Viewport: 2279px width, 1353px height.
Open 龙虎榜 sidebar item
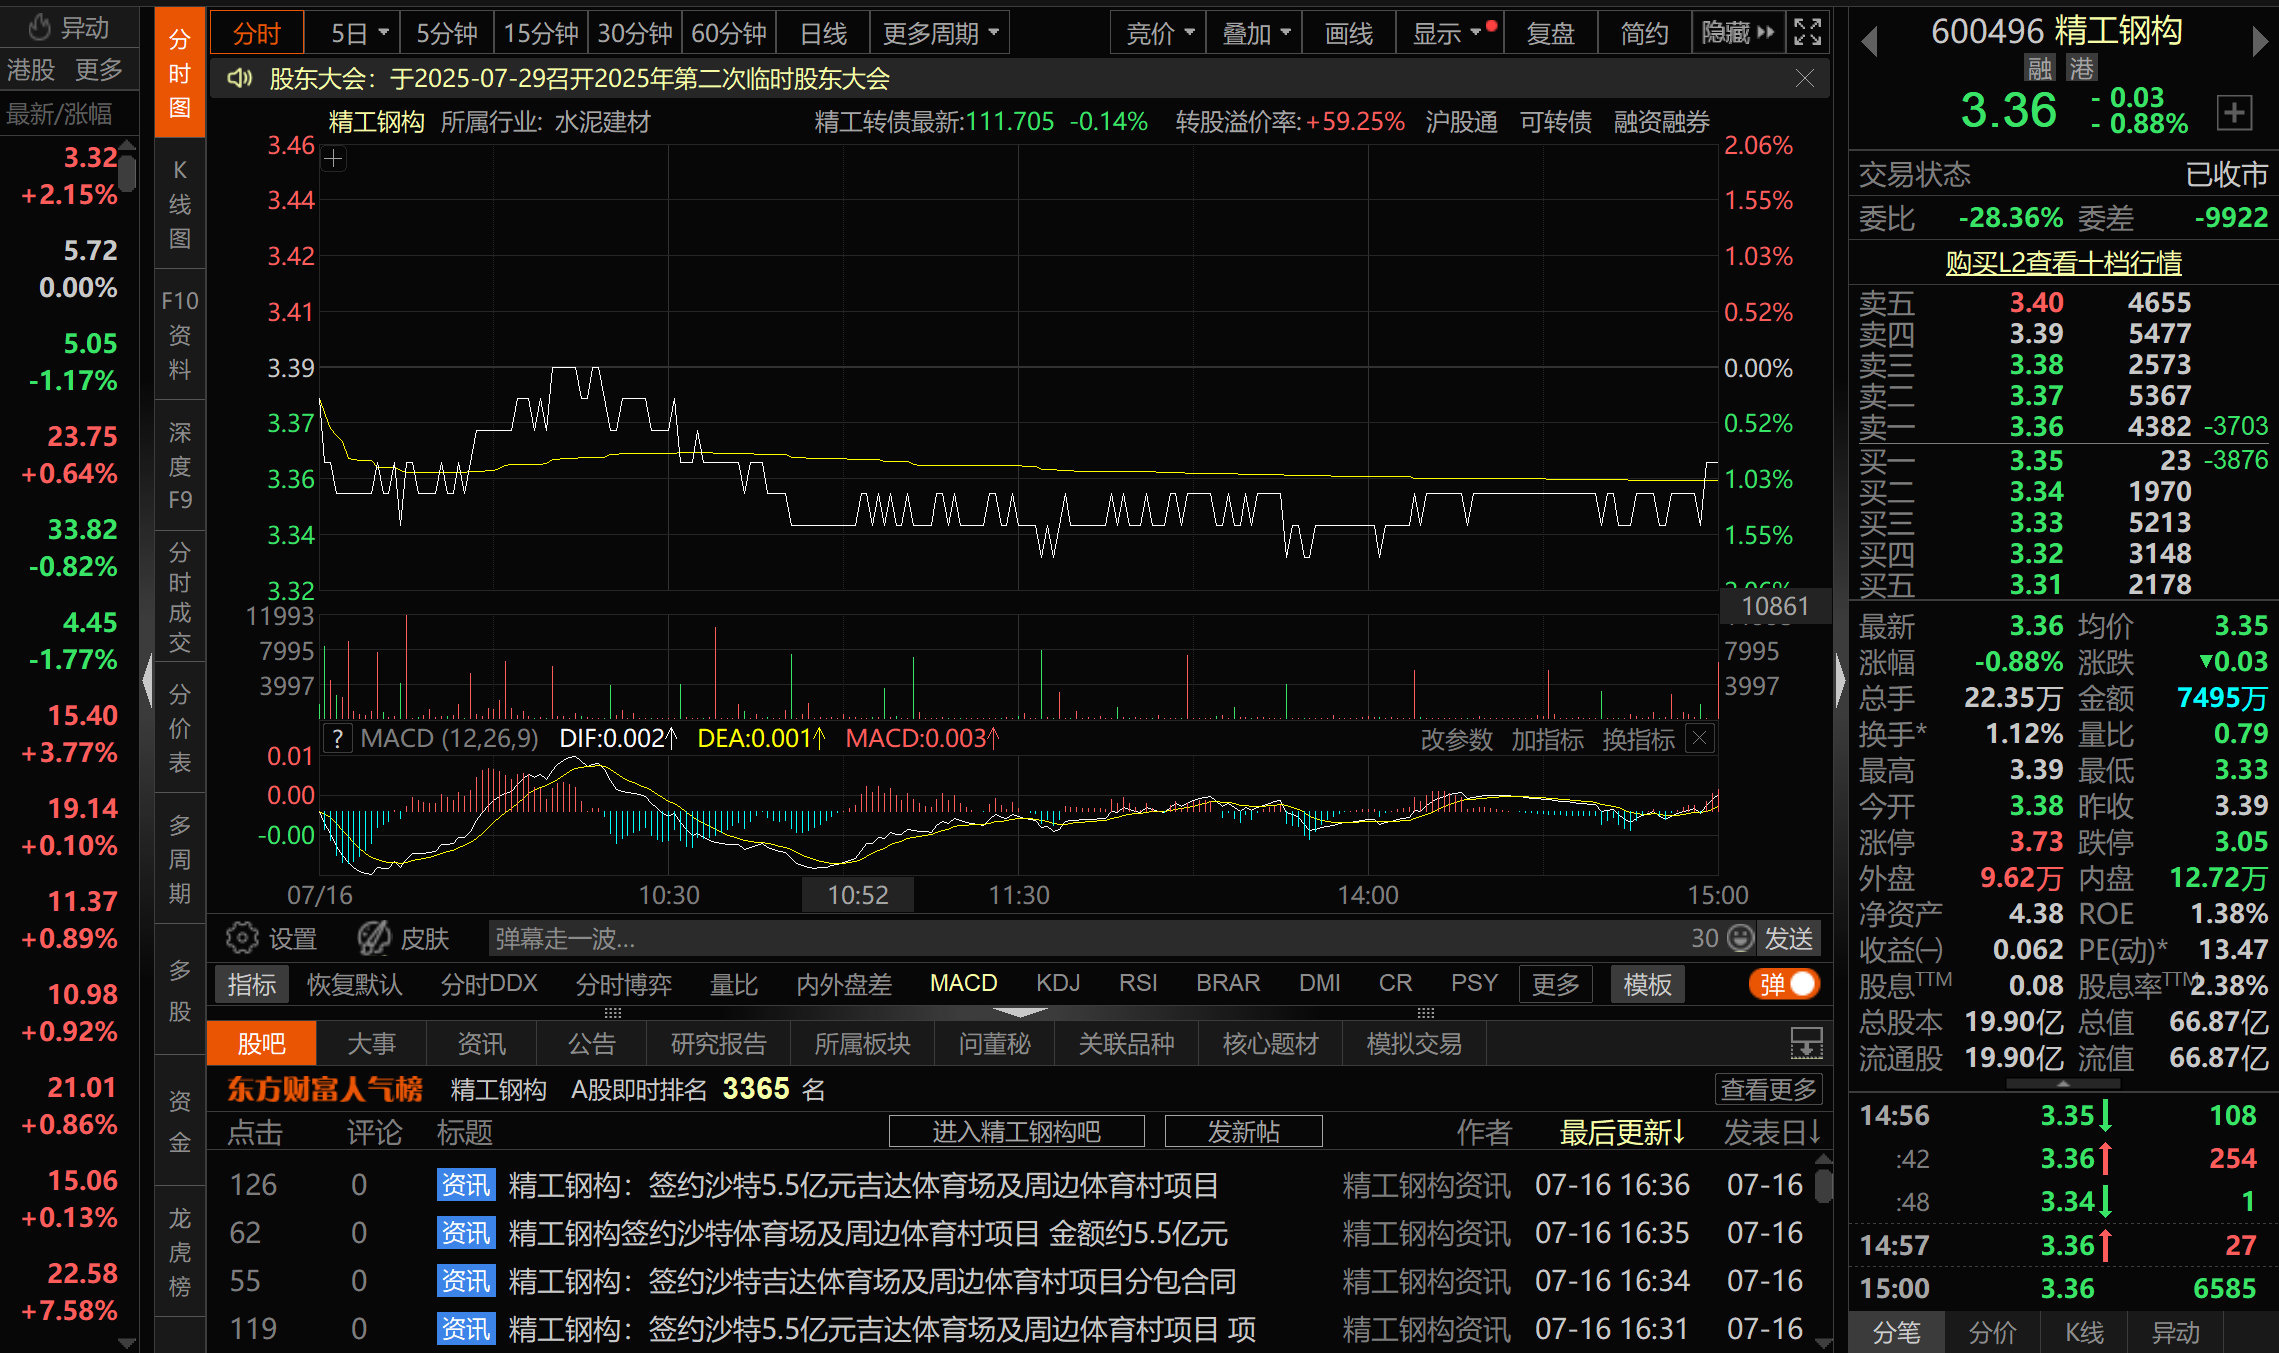[180, 1252]
